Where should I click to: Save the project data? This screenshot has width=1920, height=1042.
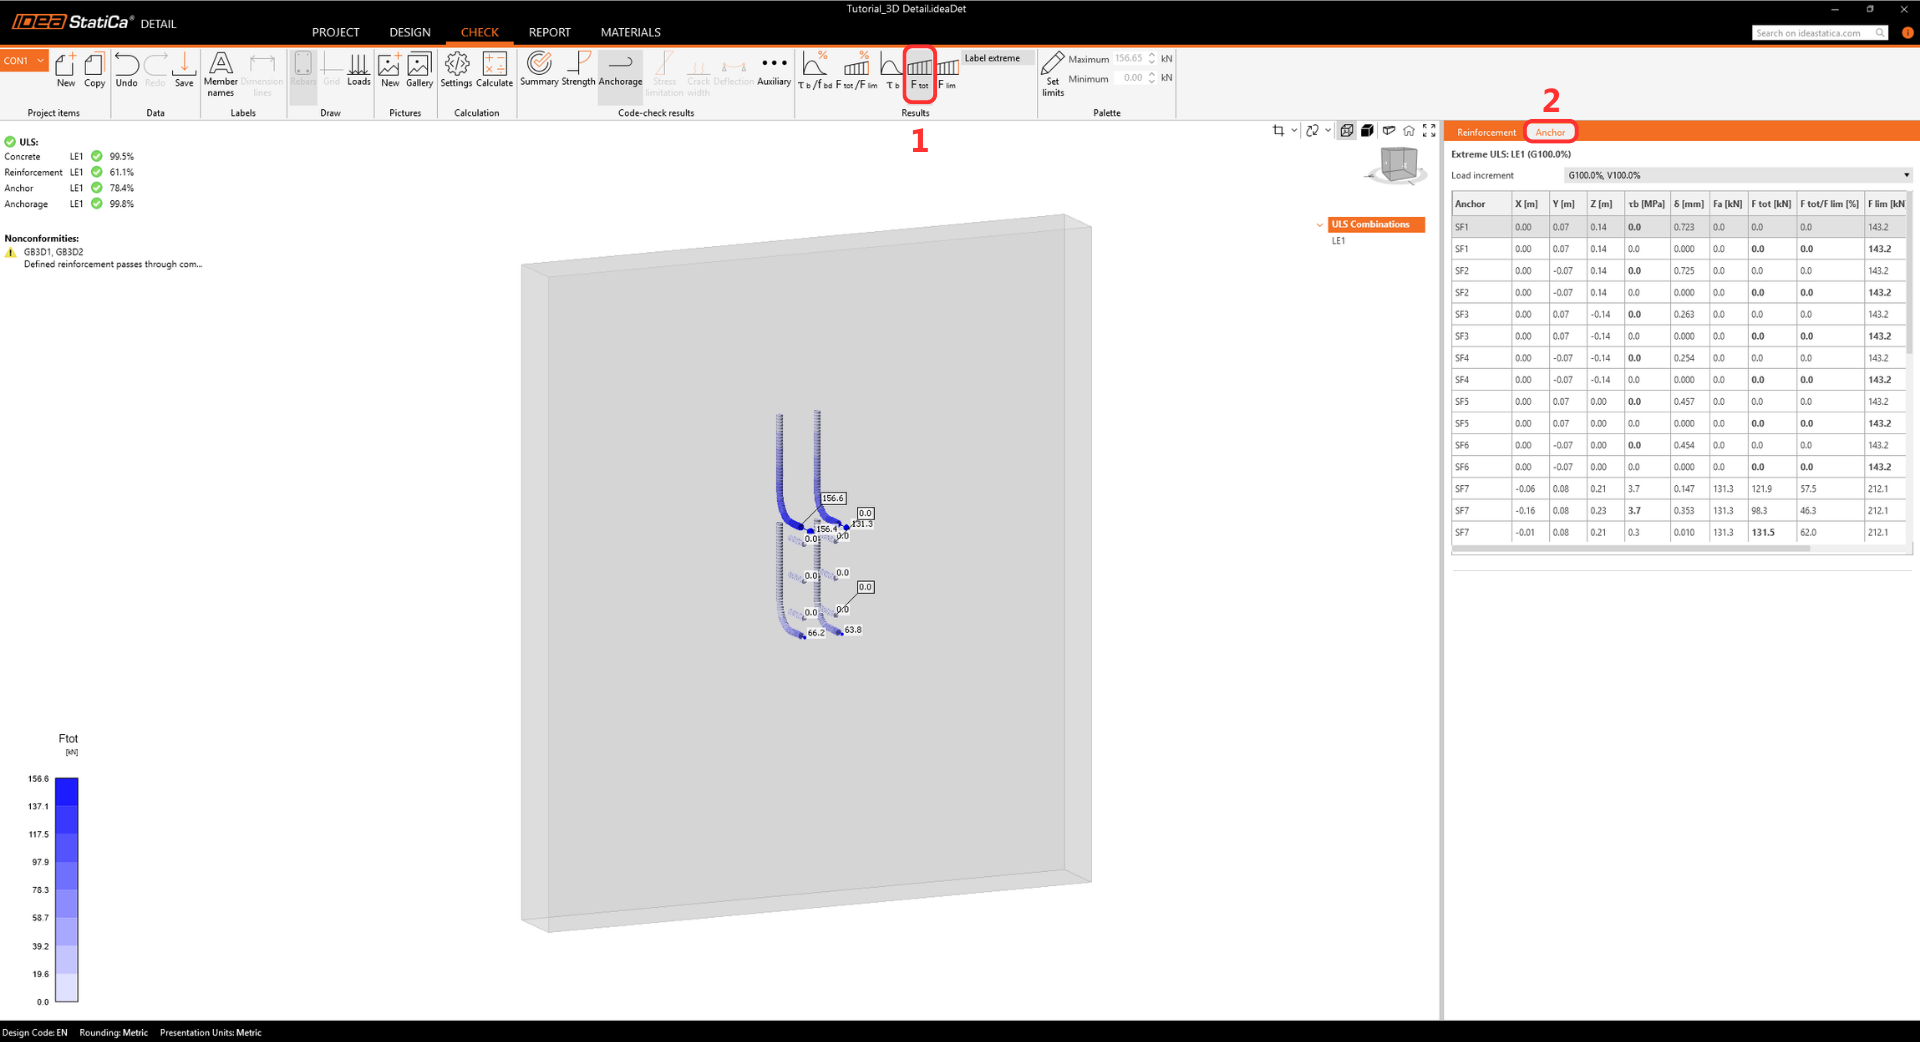(x=184, y=70)
